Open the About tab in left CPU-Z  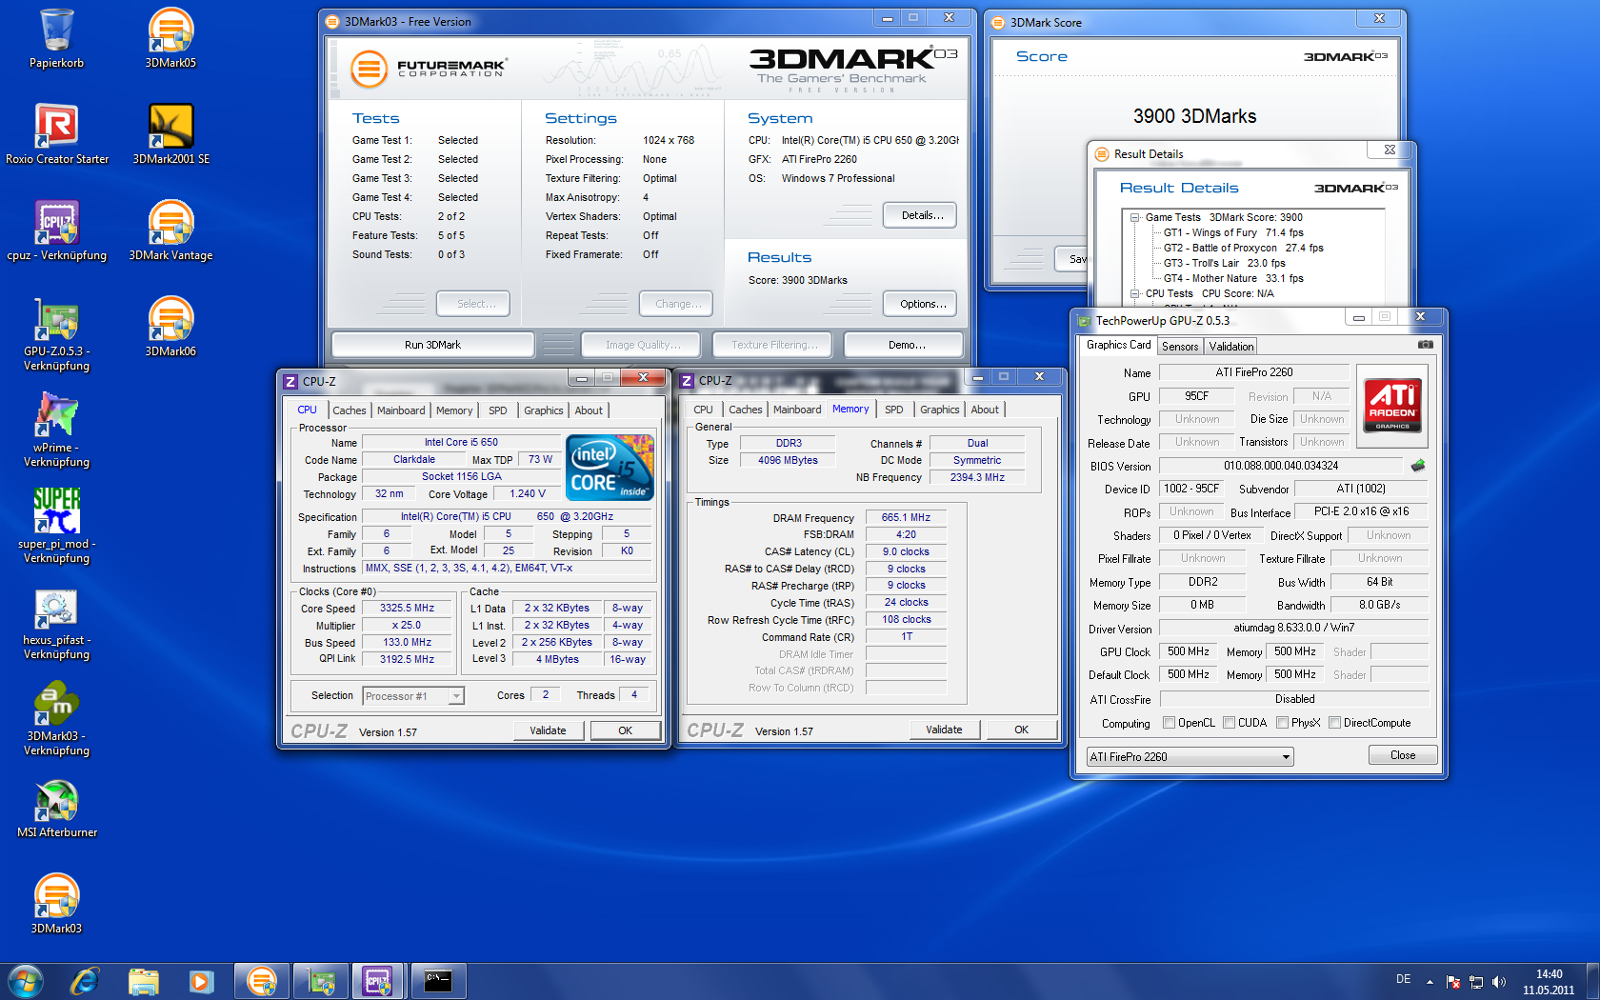[x=588, y=410]
